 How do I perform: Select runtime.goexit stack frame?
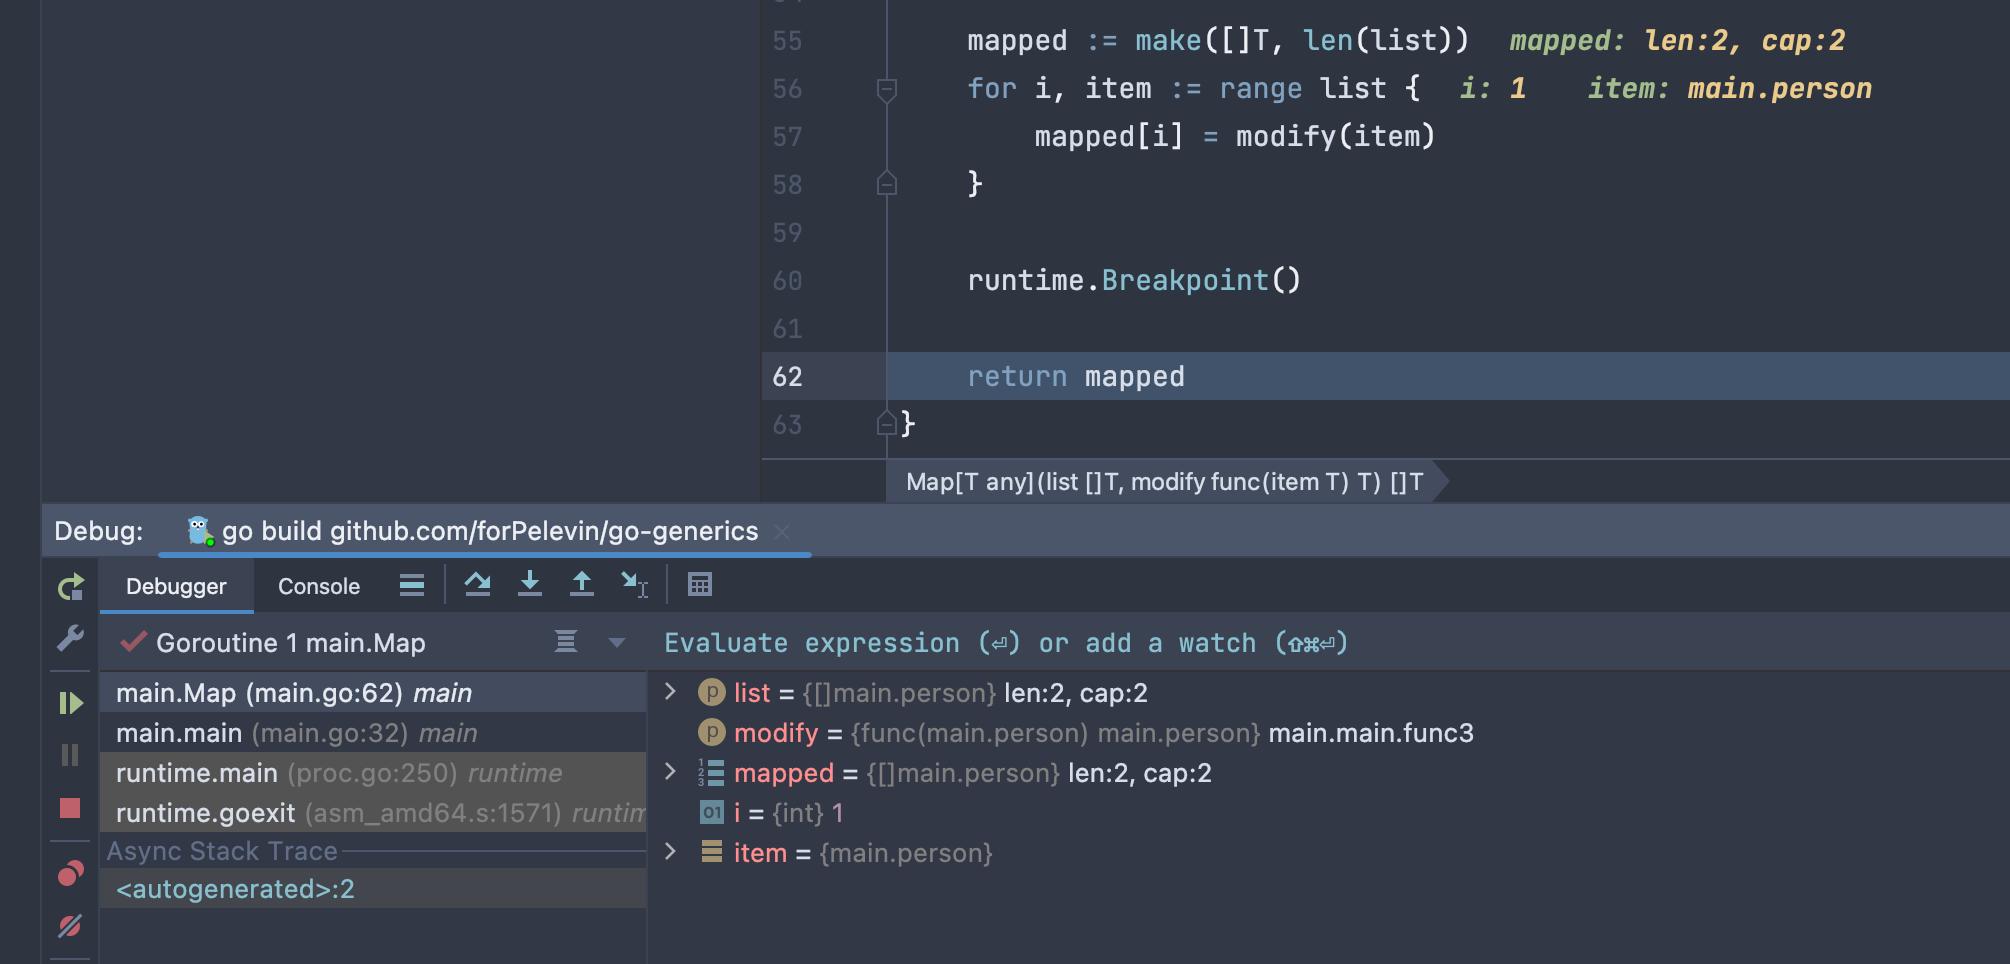[x=373, y=813]
